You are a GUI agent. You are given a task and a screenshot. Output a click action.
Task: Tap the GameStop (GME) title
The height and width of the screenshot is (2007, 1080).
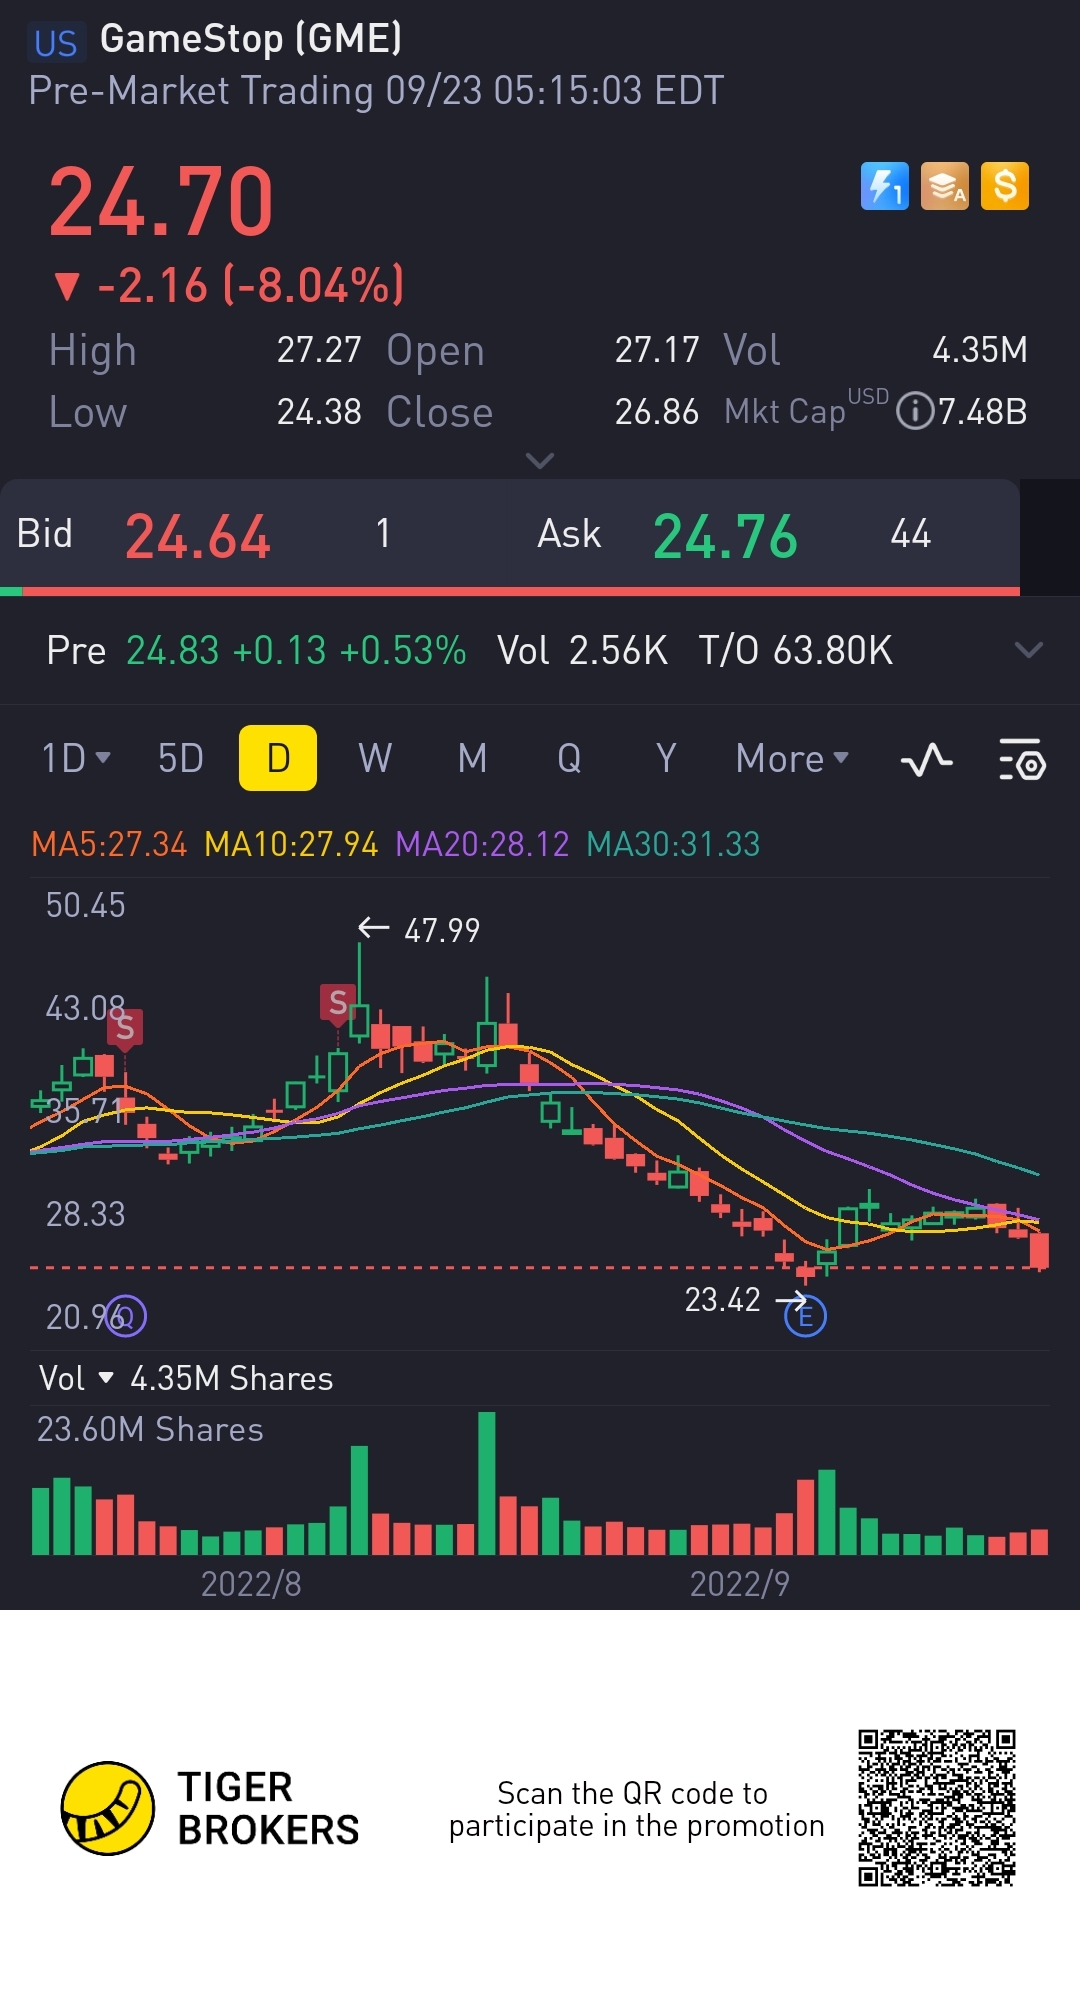[251, 39]
